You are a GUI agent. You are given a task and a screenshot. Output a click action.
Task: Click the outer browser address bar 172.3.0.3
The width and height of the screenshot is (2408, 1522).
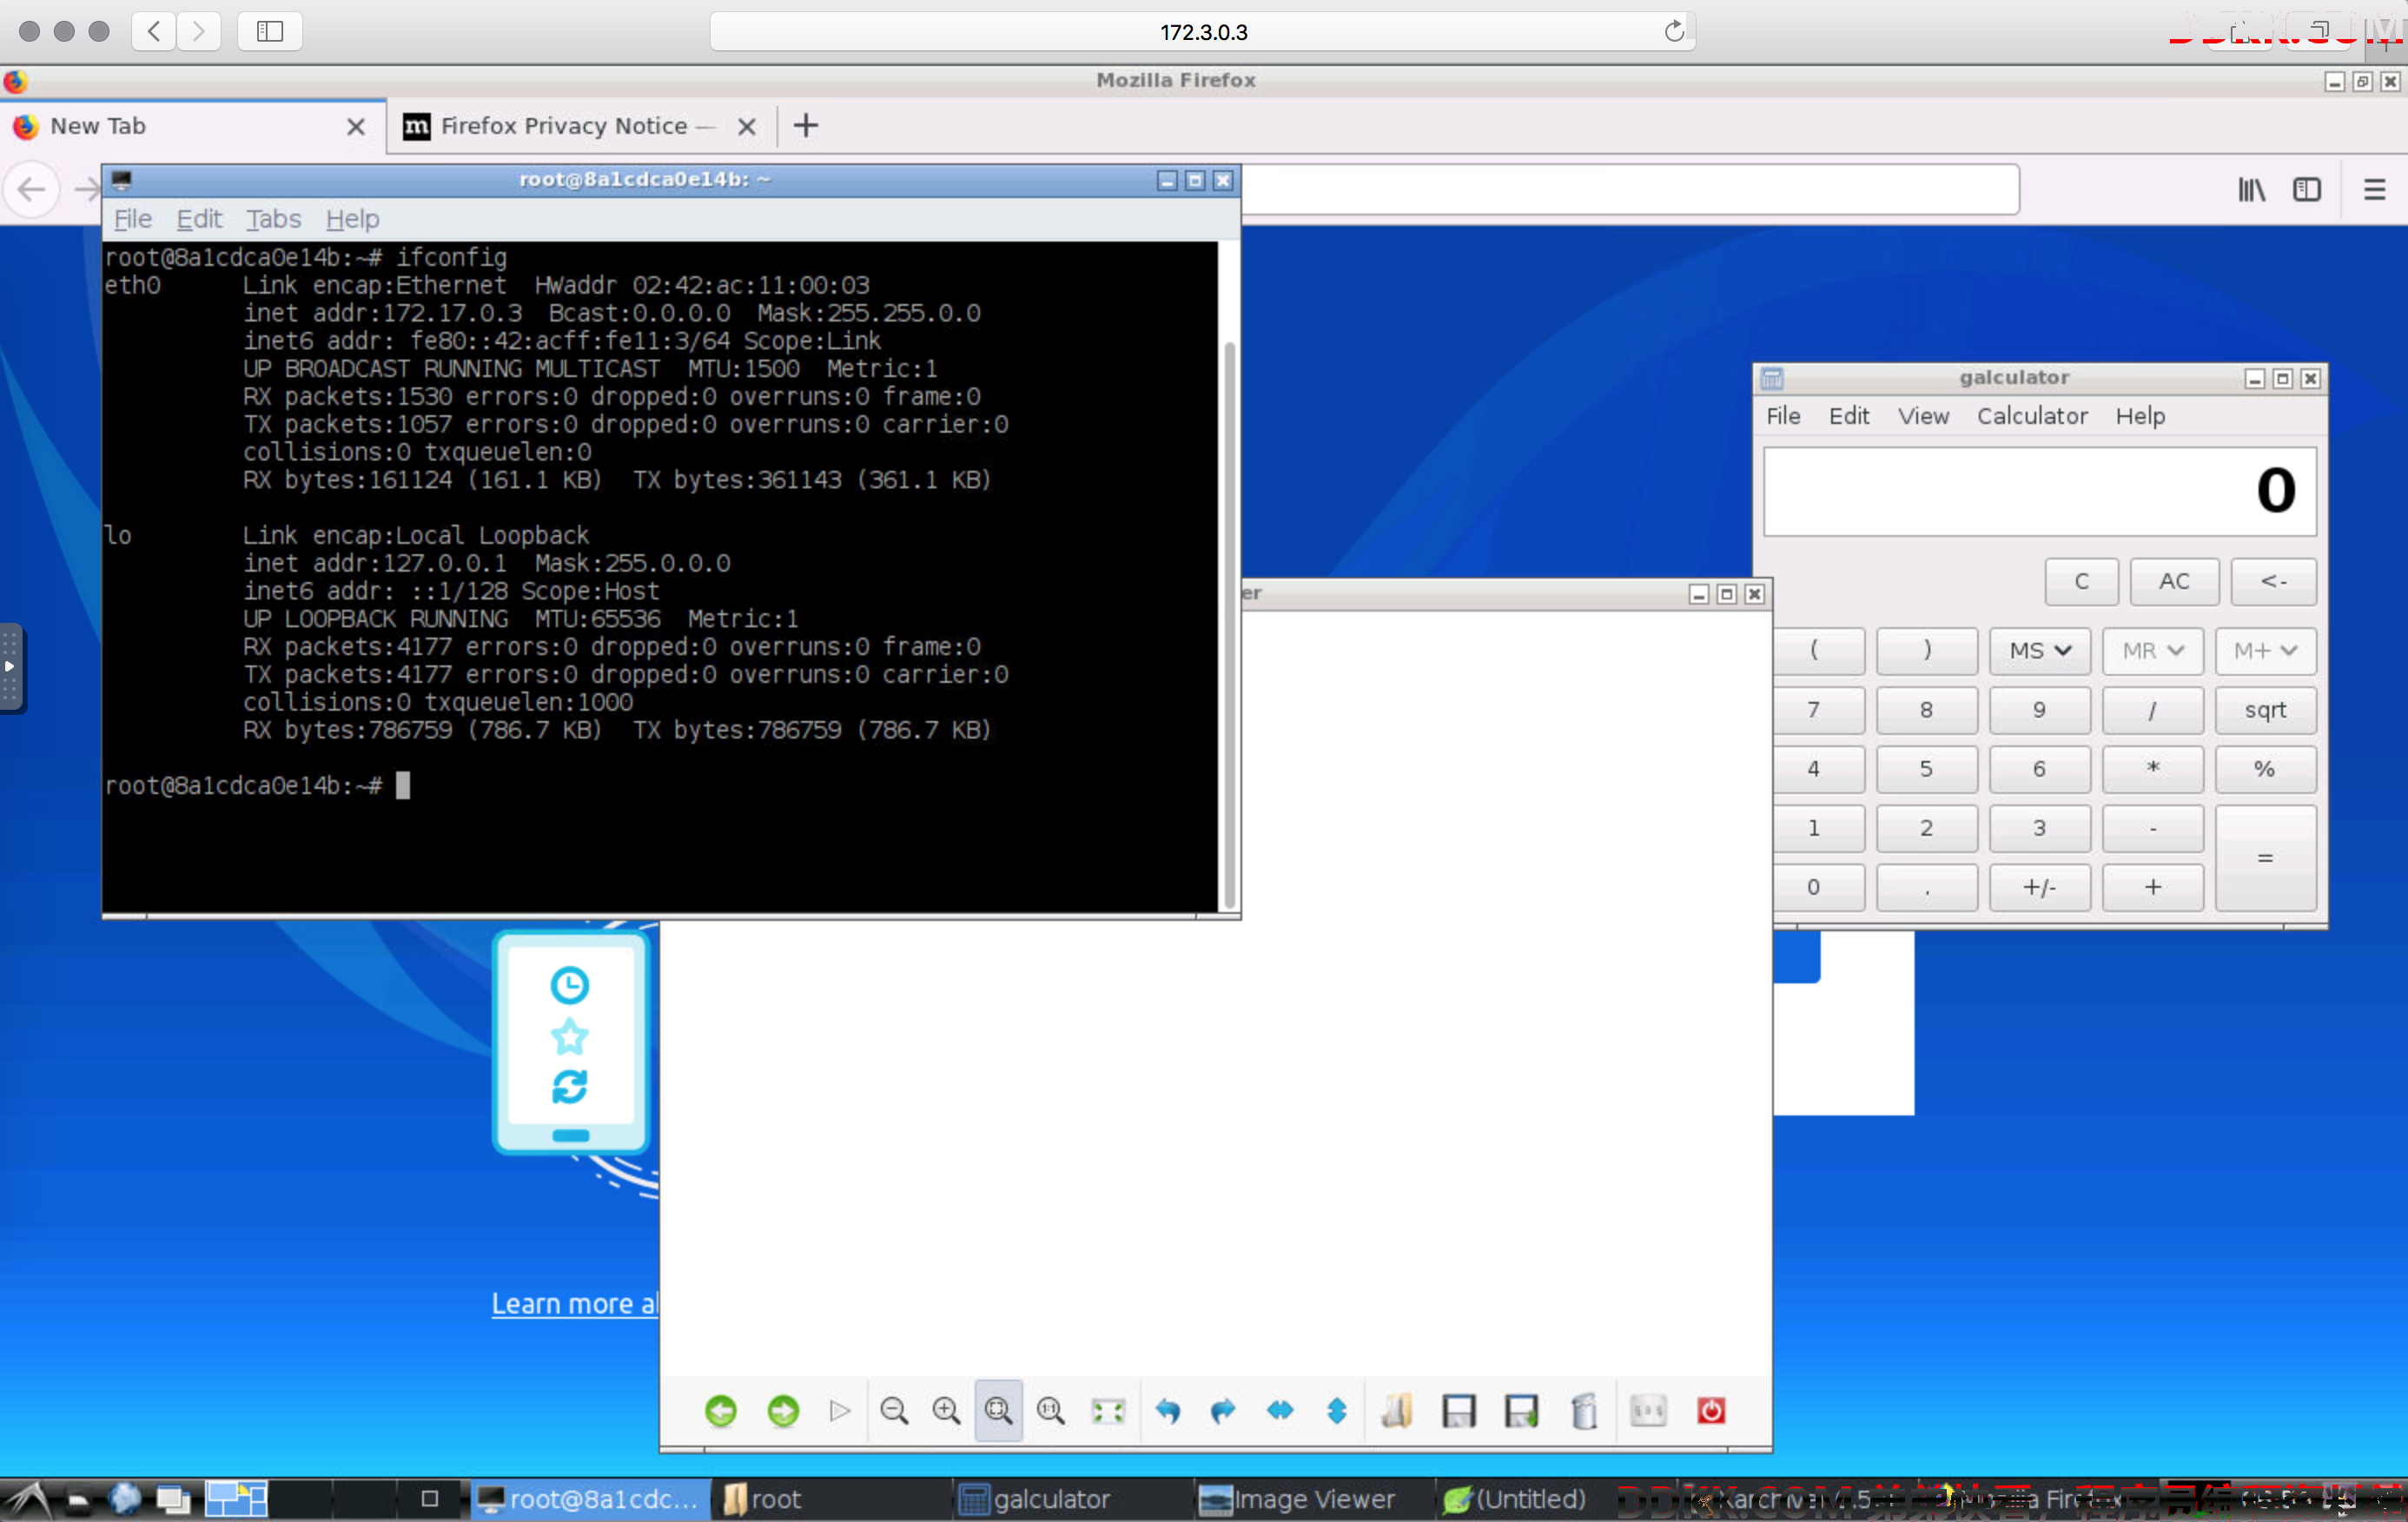click(1203, 32)
